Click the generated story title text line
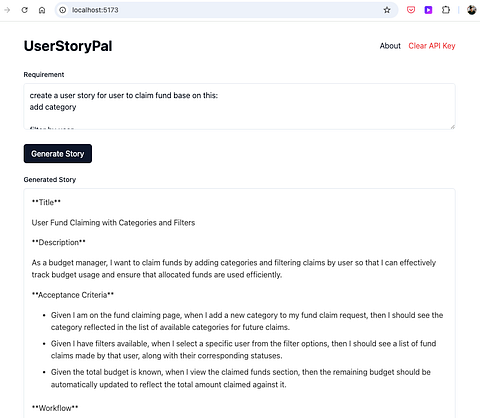 click(x=113, y=223)
